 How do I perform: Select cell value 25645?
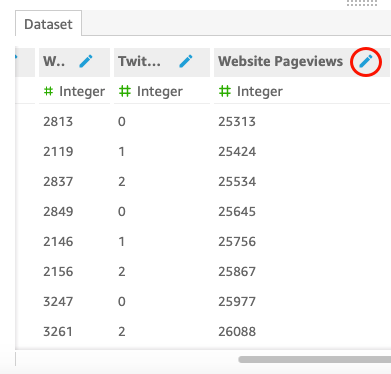237,212
